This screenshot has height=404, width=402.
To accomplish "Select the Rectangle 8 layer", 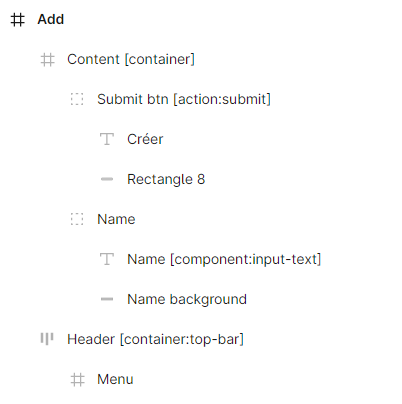I will [166, 179].
